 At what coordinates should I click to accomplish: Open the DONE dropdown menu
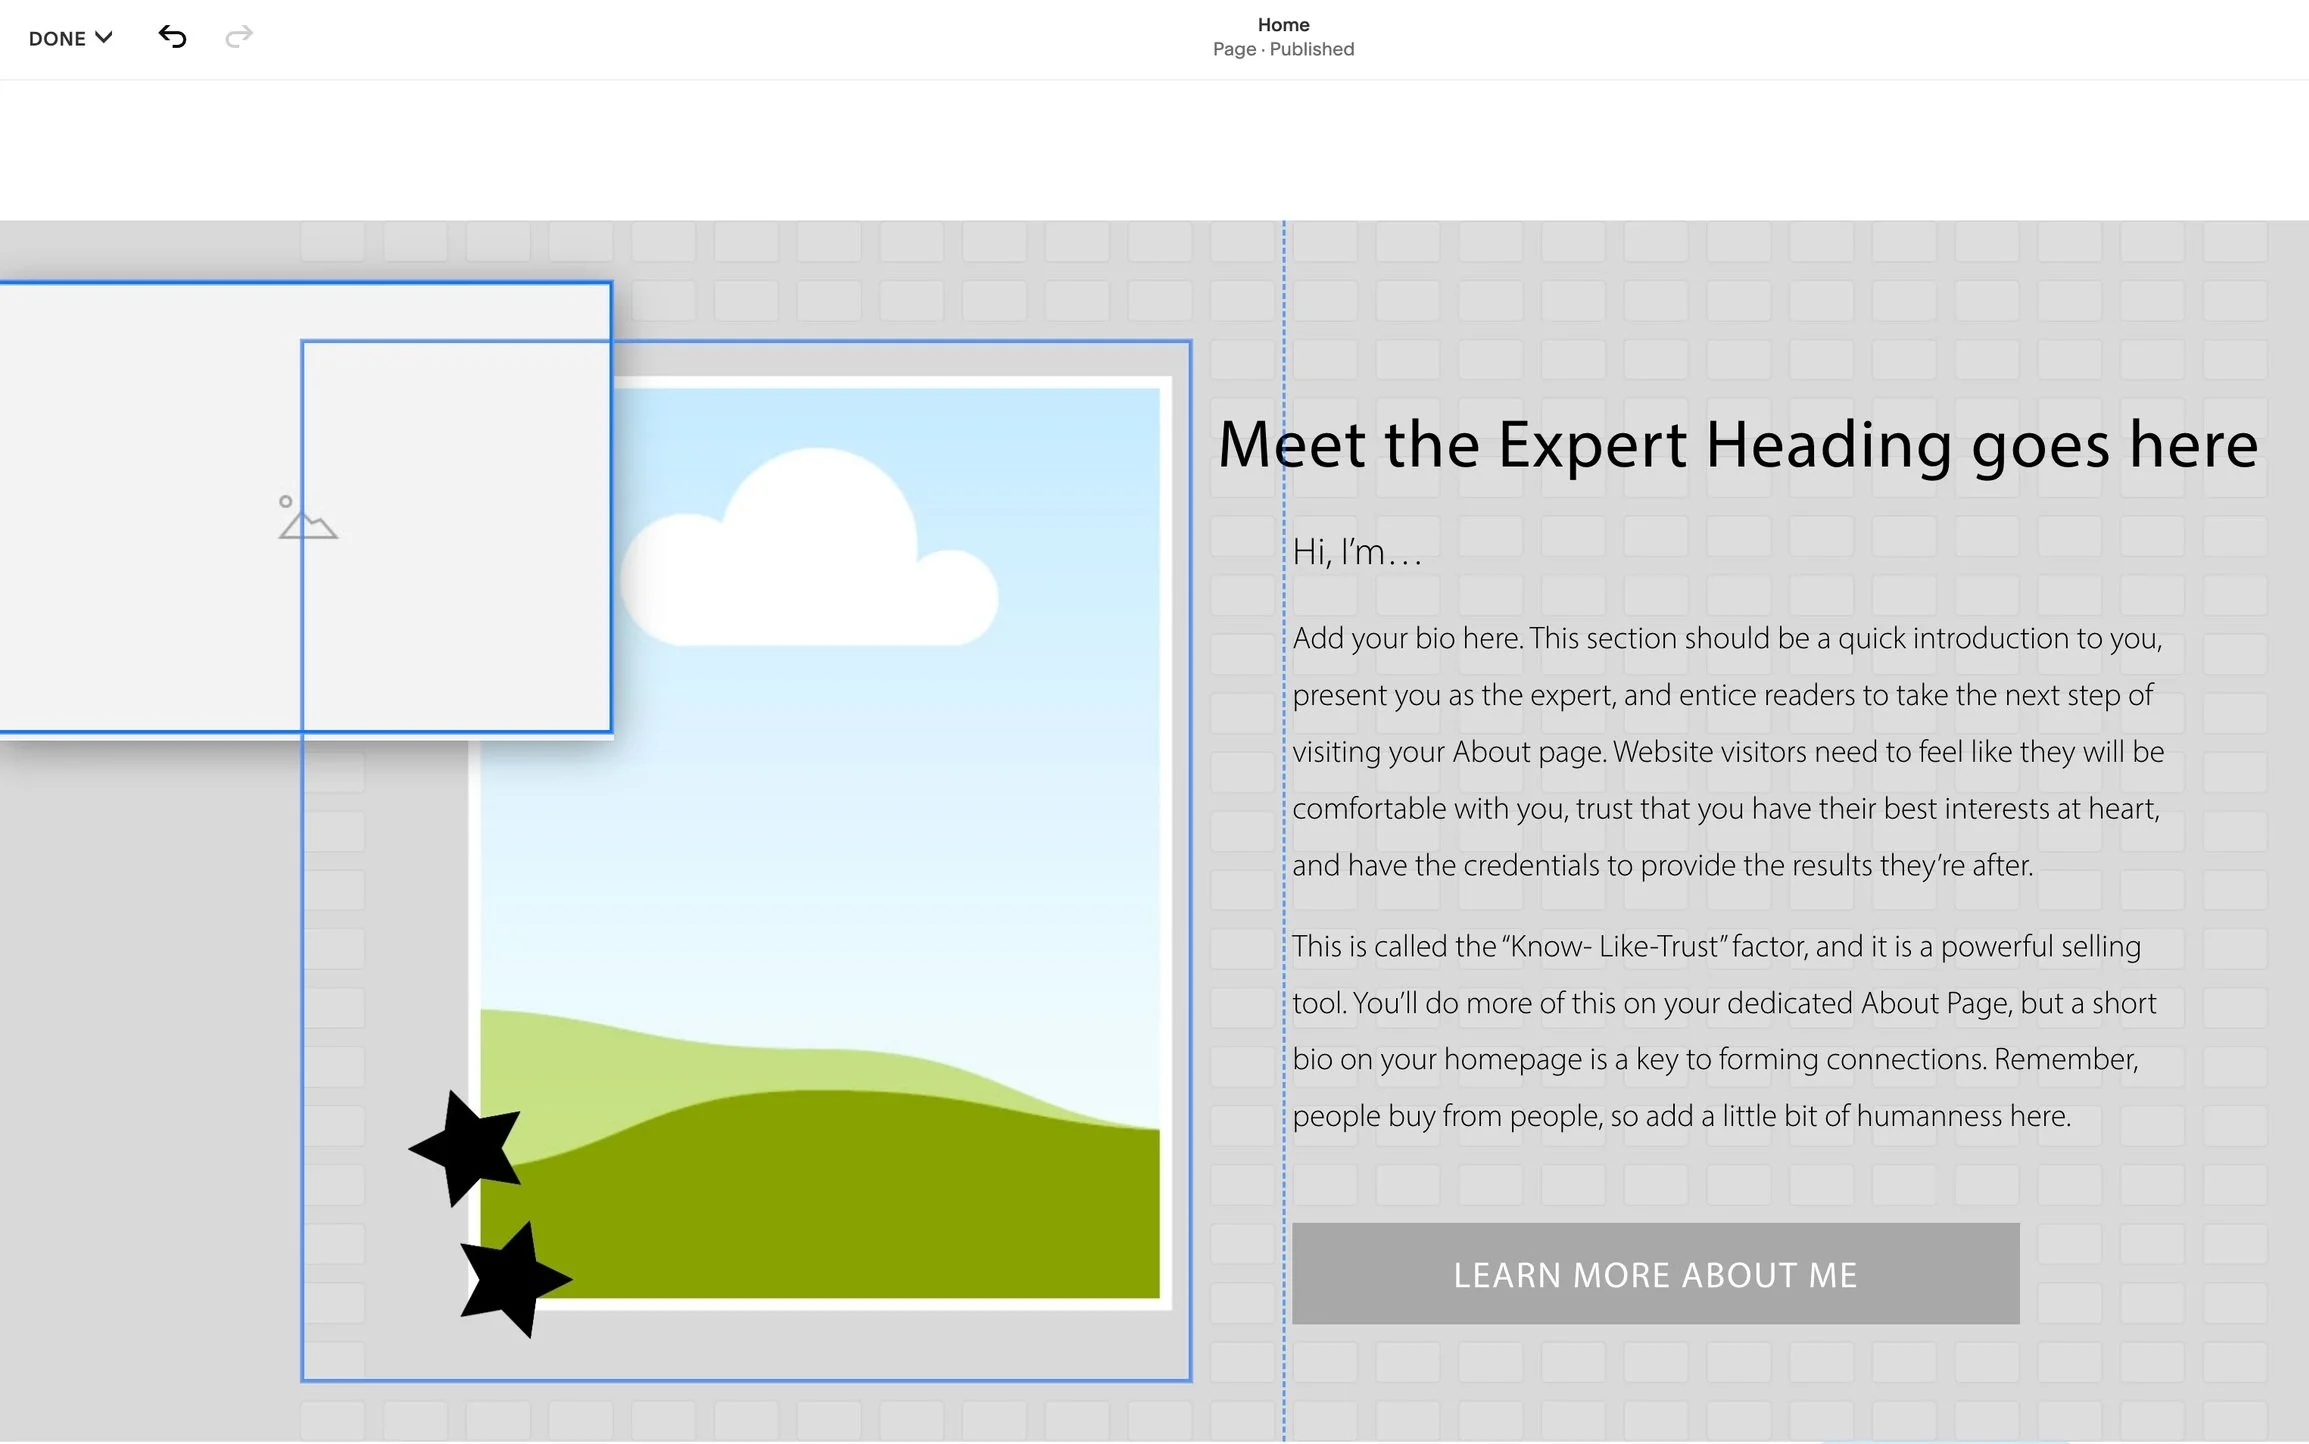point(58,38)
